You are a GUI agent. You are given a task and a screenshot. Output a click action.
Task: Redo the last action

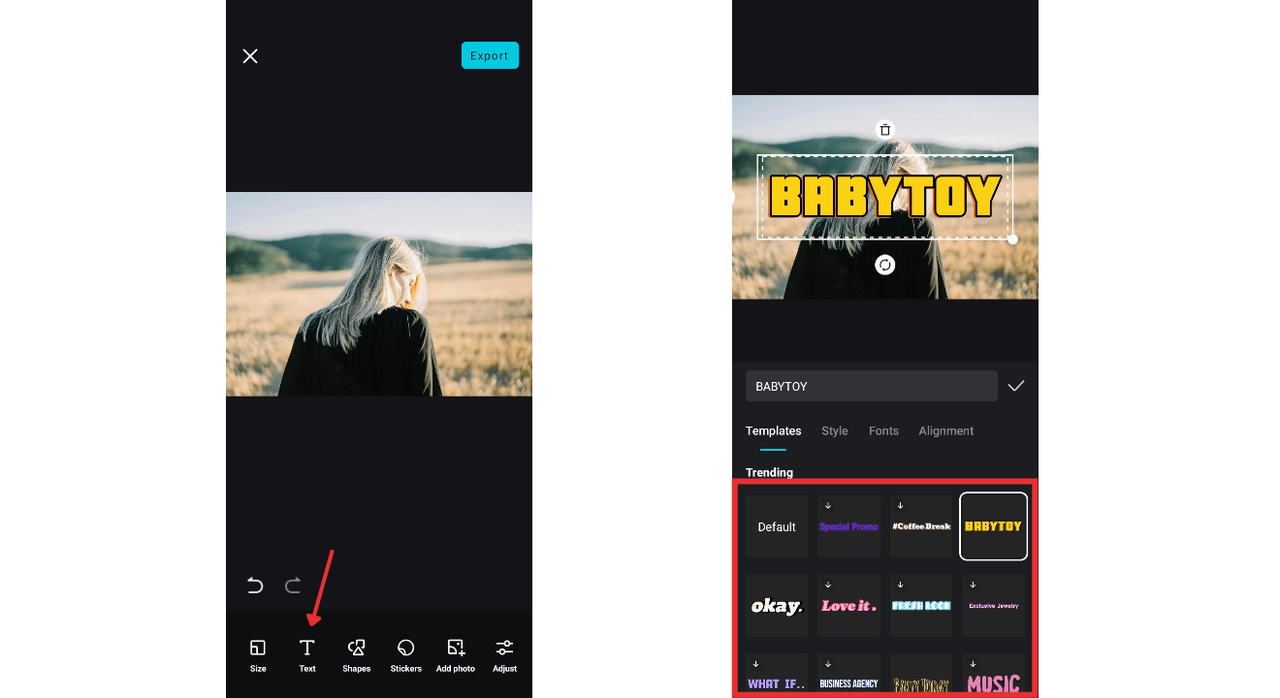point(293,585)
